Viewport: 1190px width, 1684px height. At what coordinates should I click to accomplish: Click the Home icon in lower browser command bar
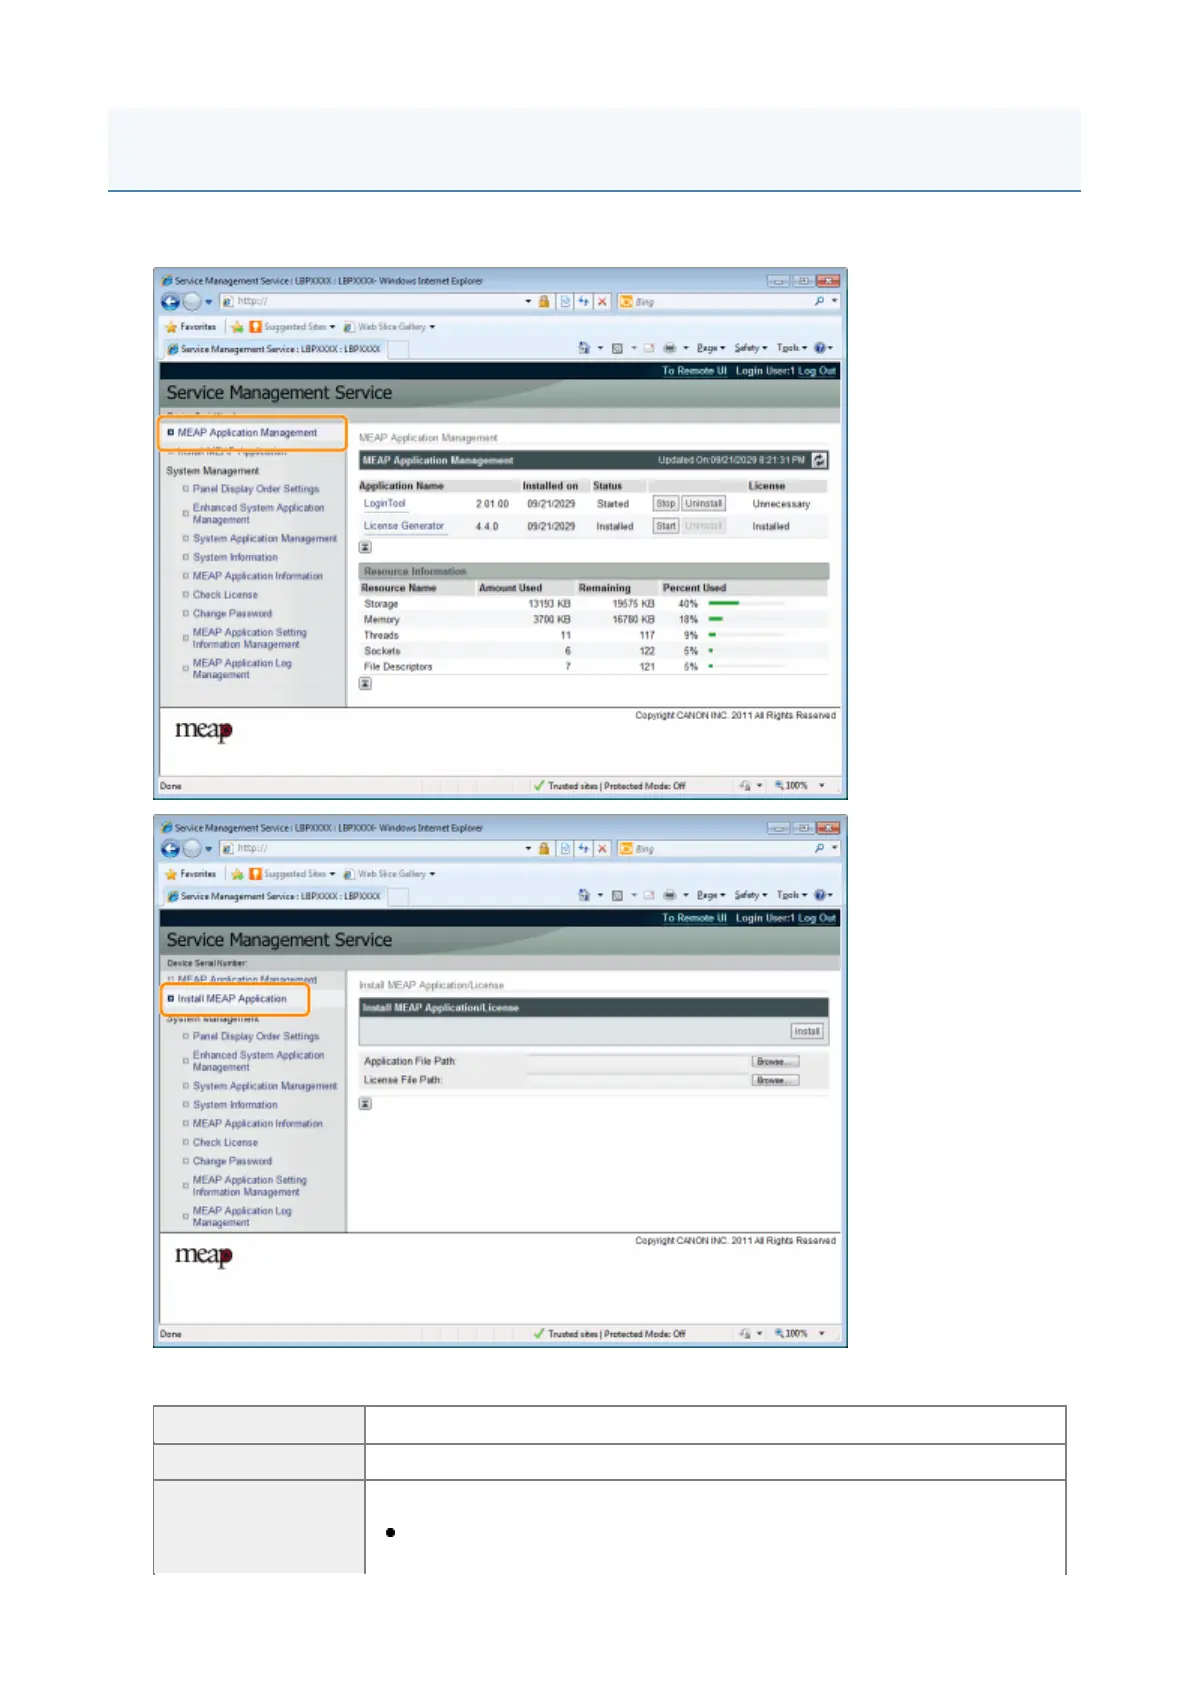[584, 895]
